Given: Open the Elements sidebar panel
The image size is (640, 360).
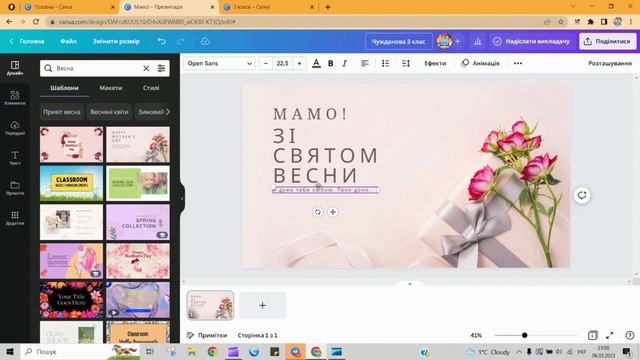Looking at the screenshot, I should 15,98.
